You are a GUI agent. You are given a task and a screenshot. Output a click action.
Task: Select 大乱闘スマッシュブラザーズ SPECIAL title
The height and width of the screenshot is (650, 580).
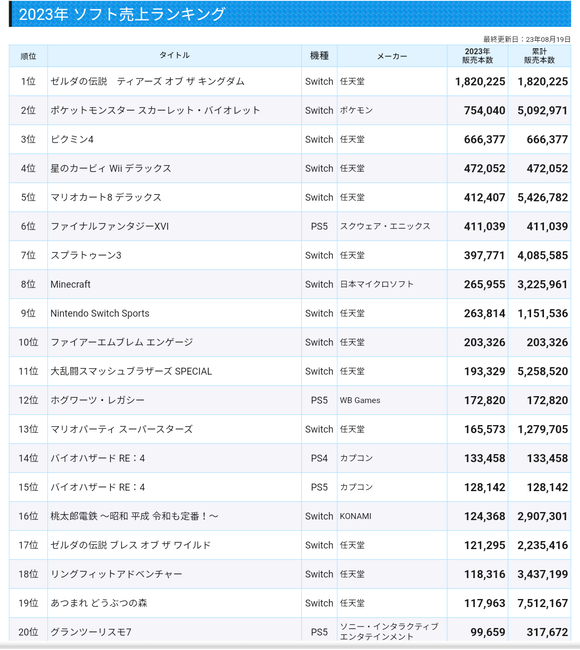[131, 371]
